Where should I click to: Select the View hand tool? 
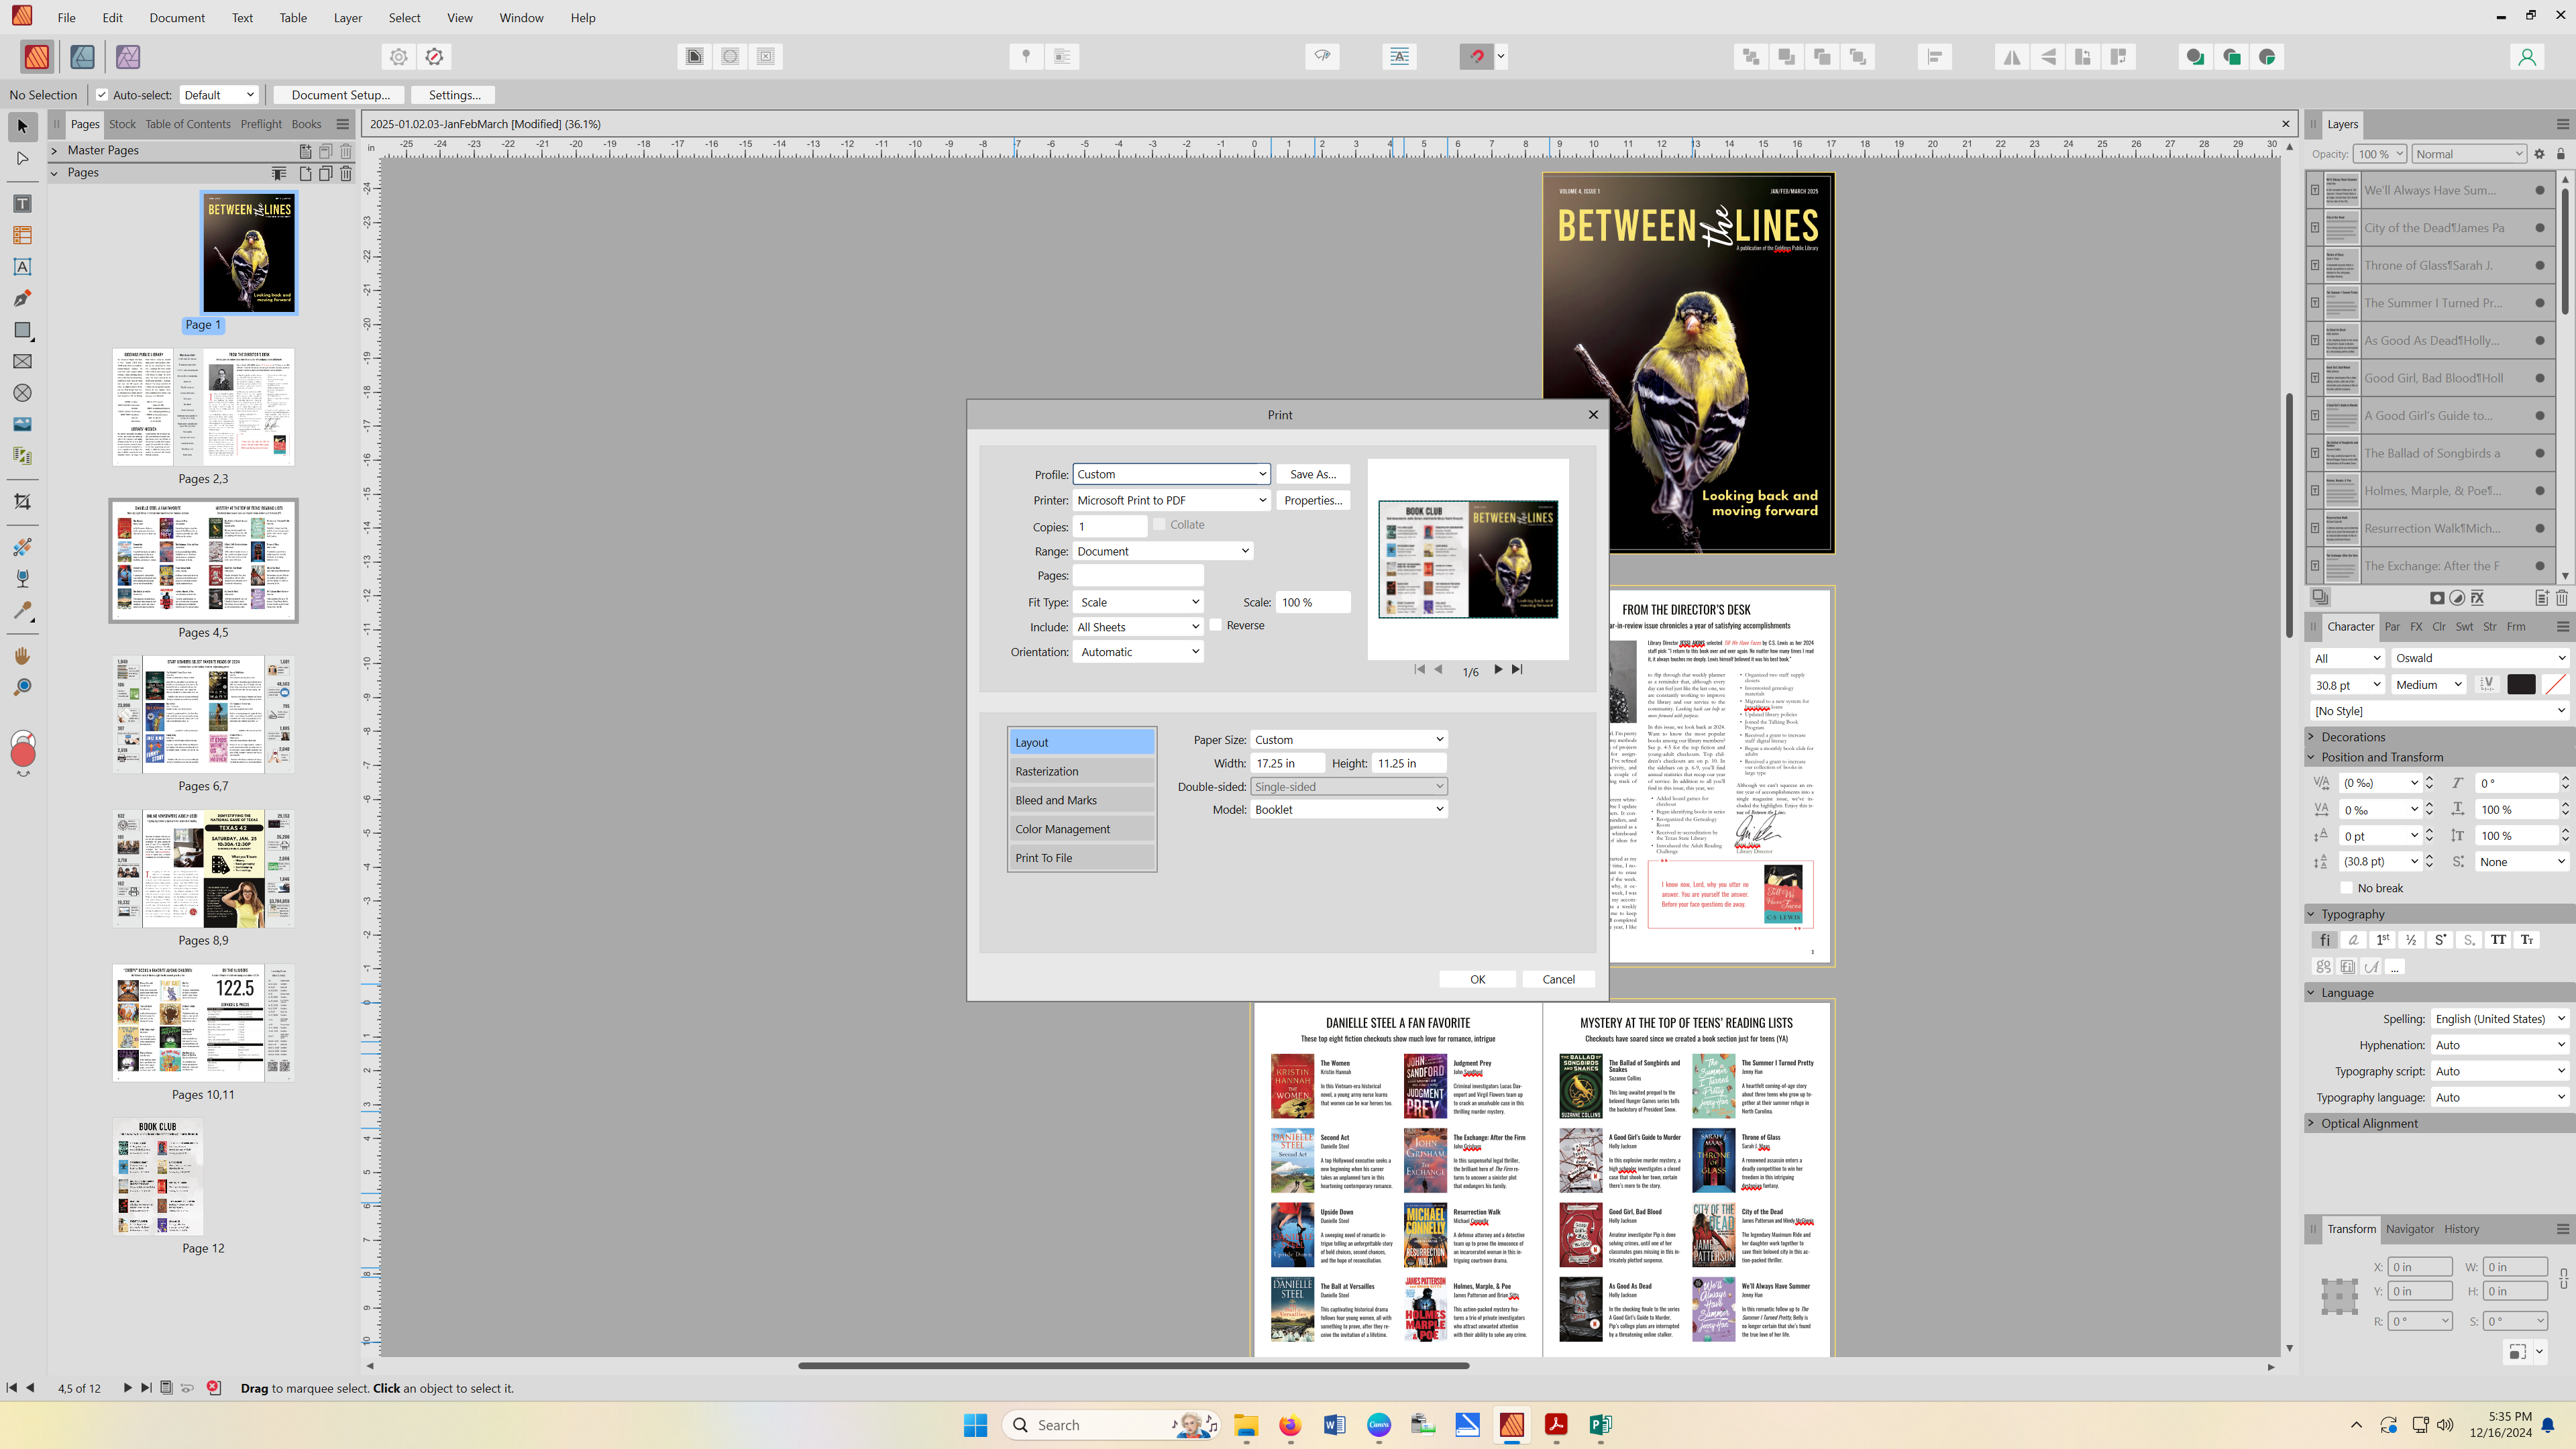22,655
